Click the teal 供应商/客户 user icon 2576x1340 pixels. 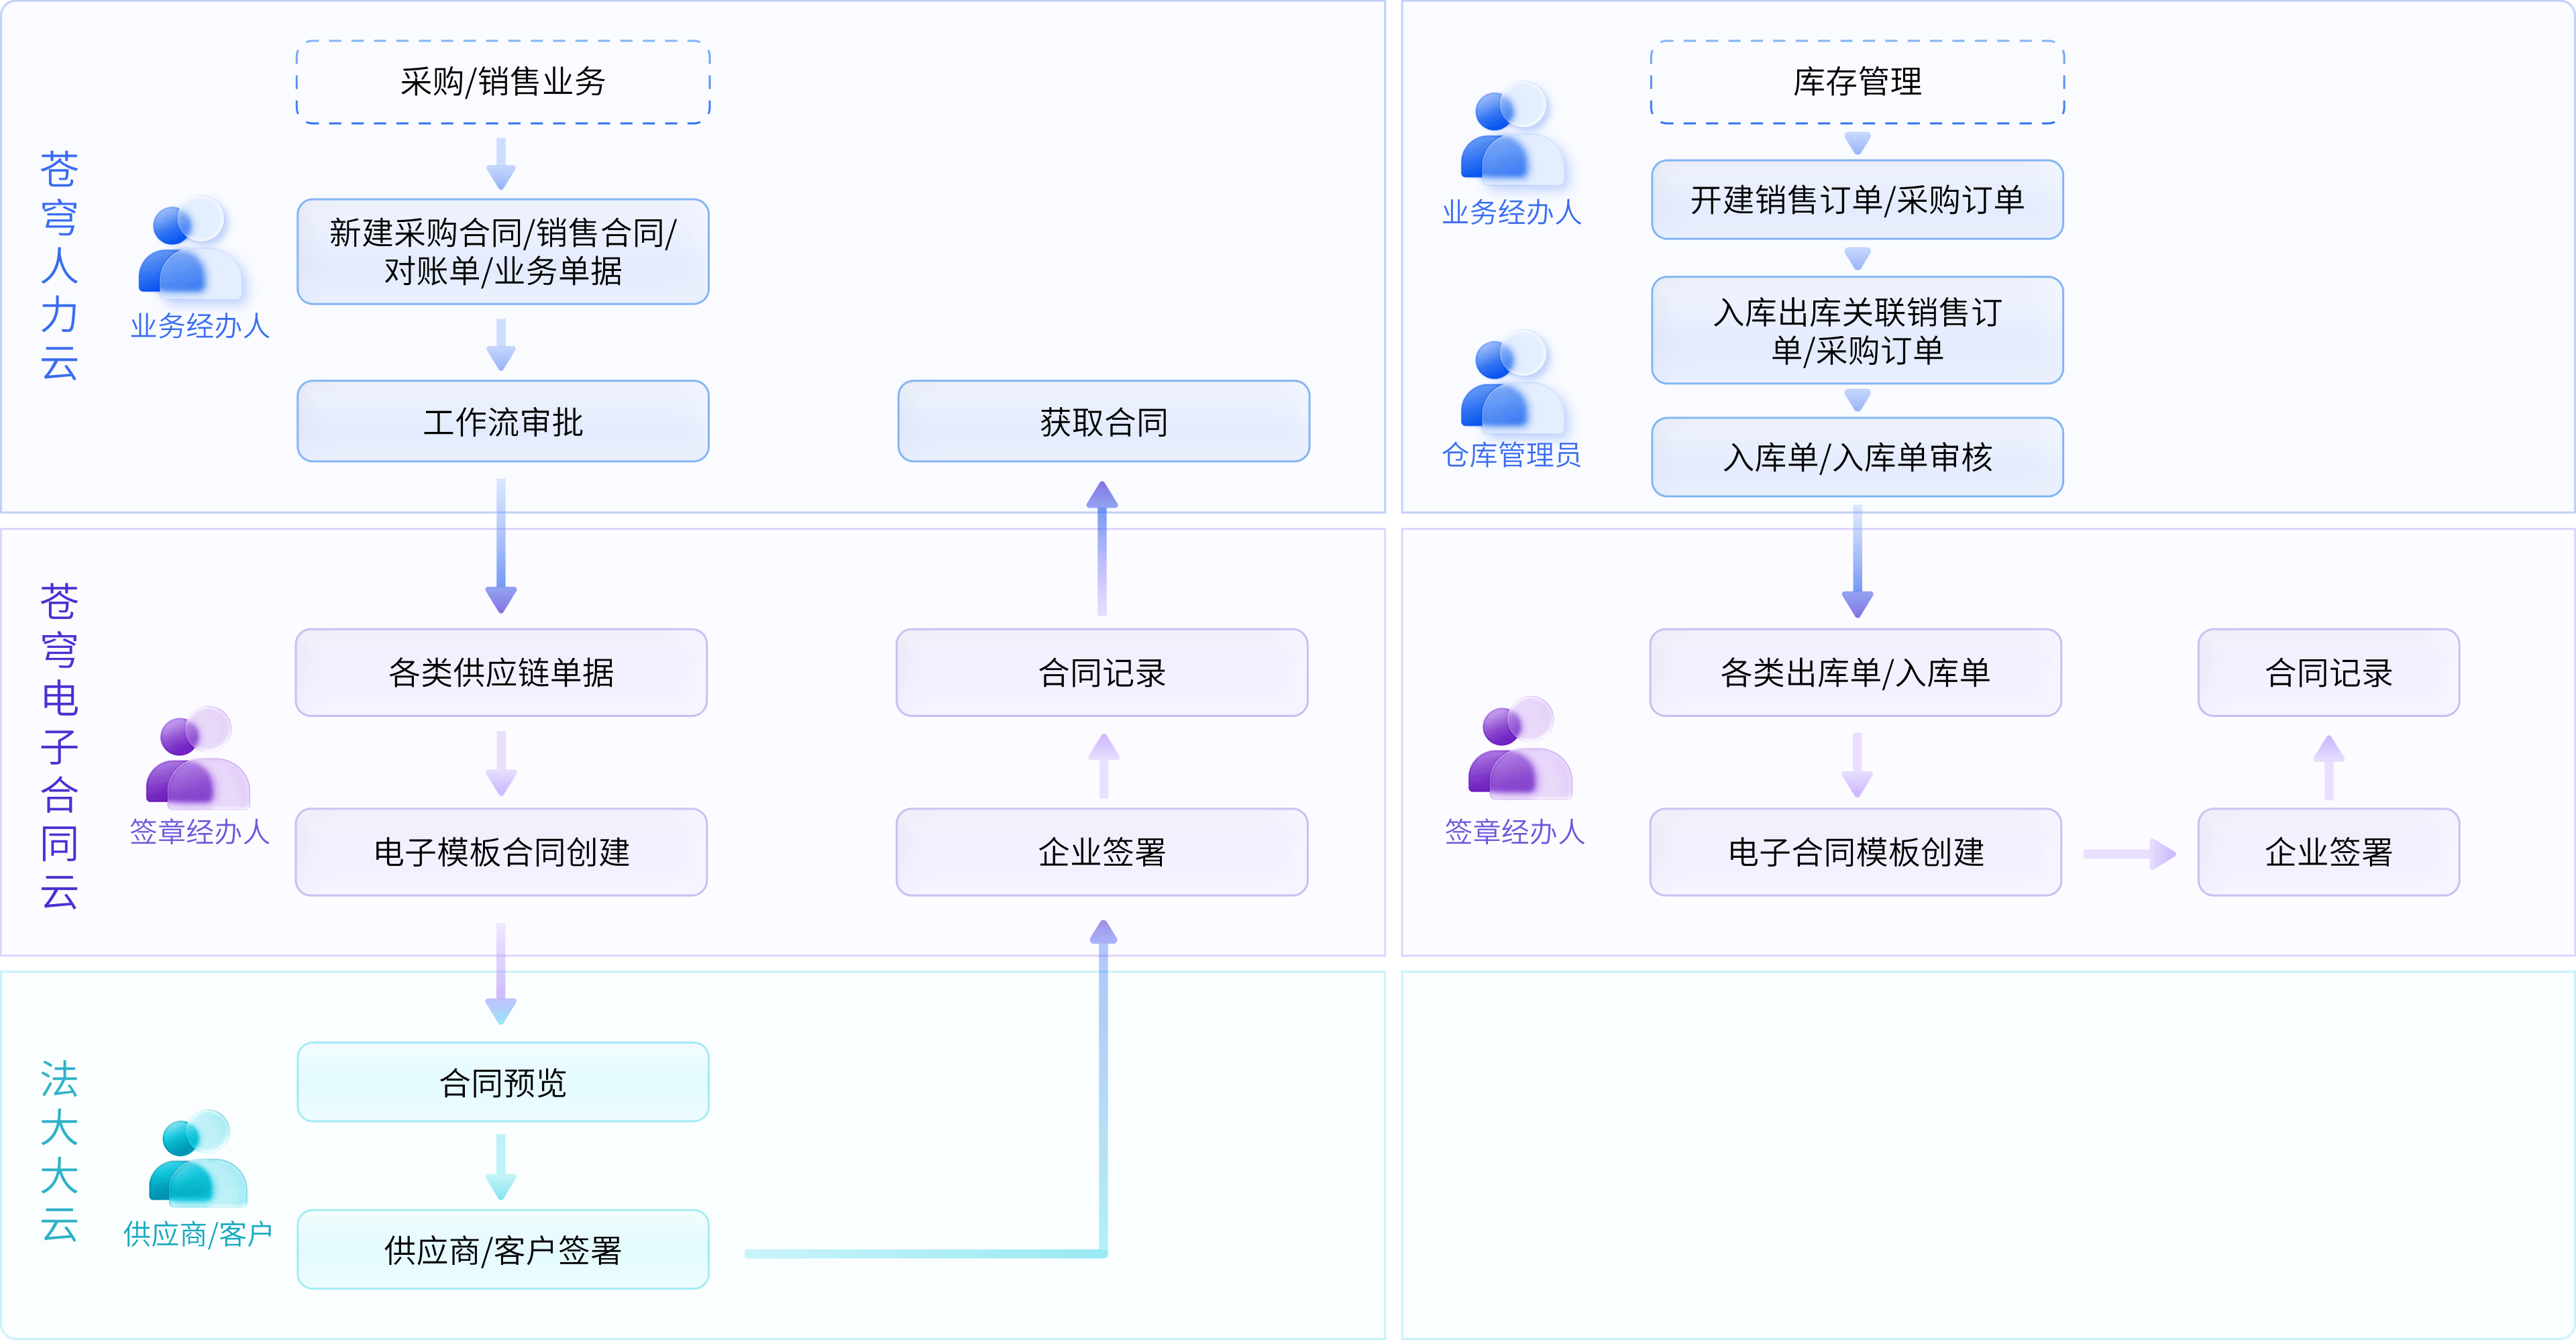[198, 1157]
